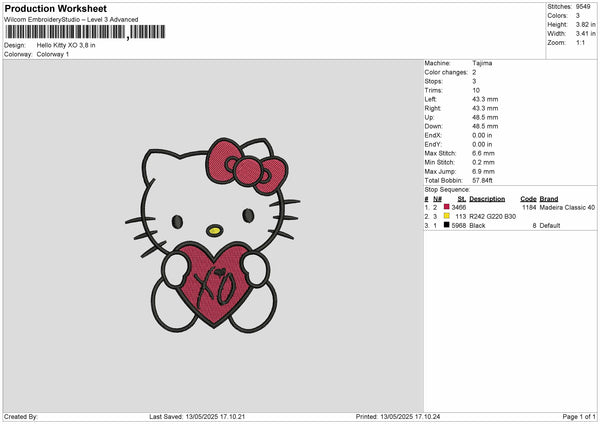Click the Hello Kitty embroidery design preview

pyautogui.click(x=213, y=235)
